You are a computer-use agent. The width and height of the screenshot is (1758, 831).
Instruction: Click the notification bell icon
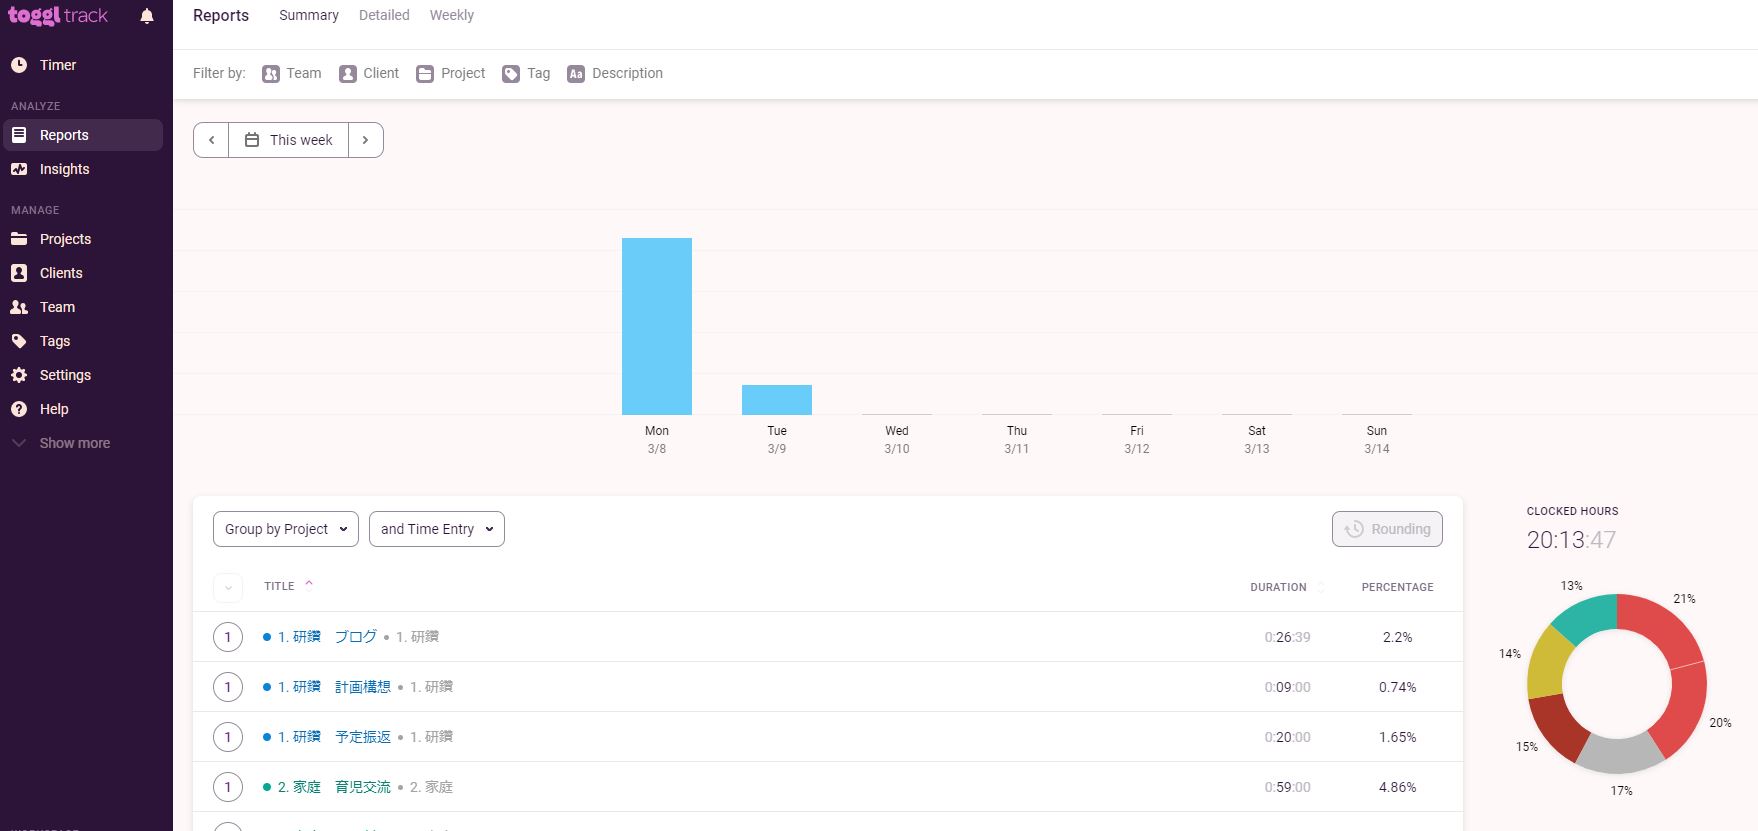pos(147,16)
